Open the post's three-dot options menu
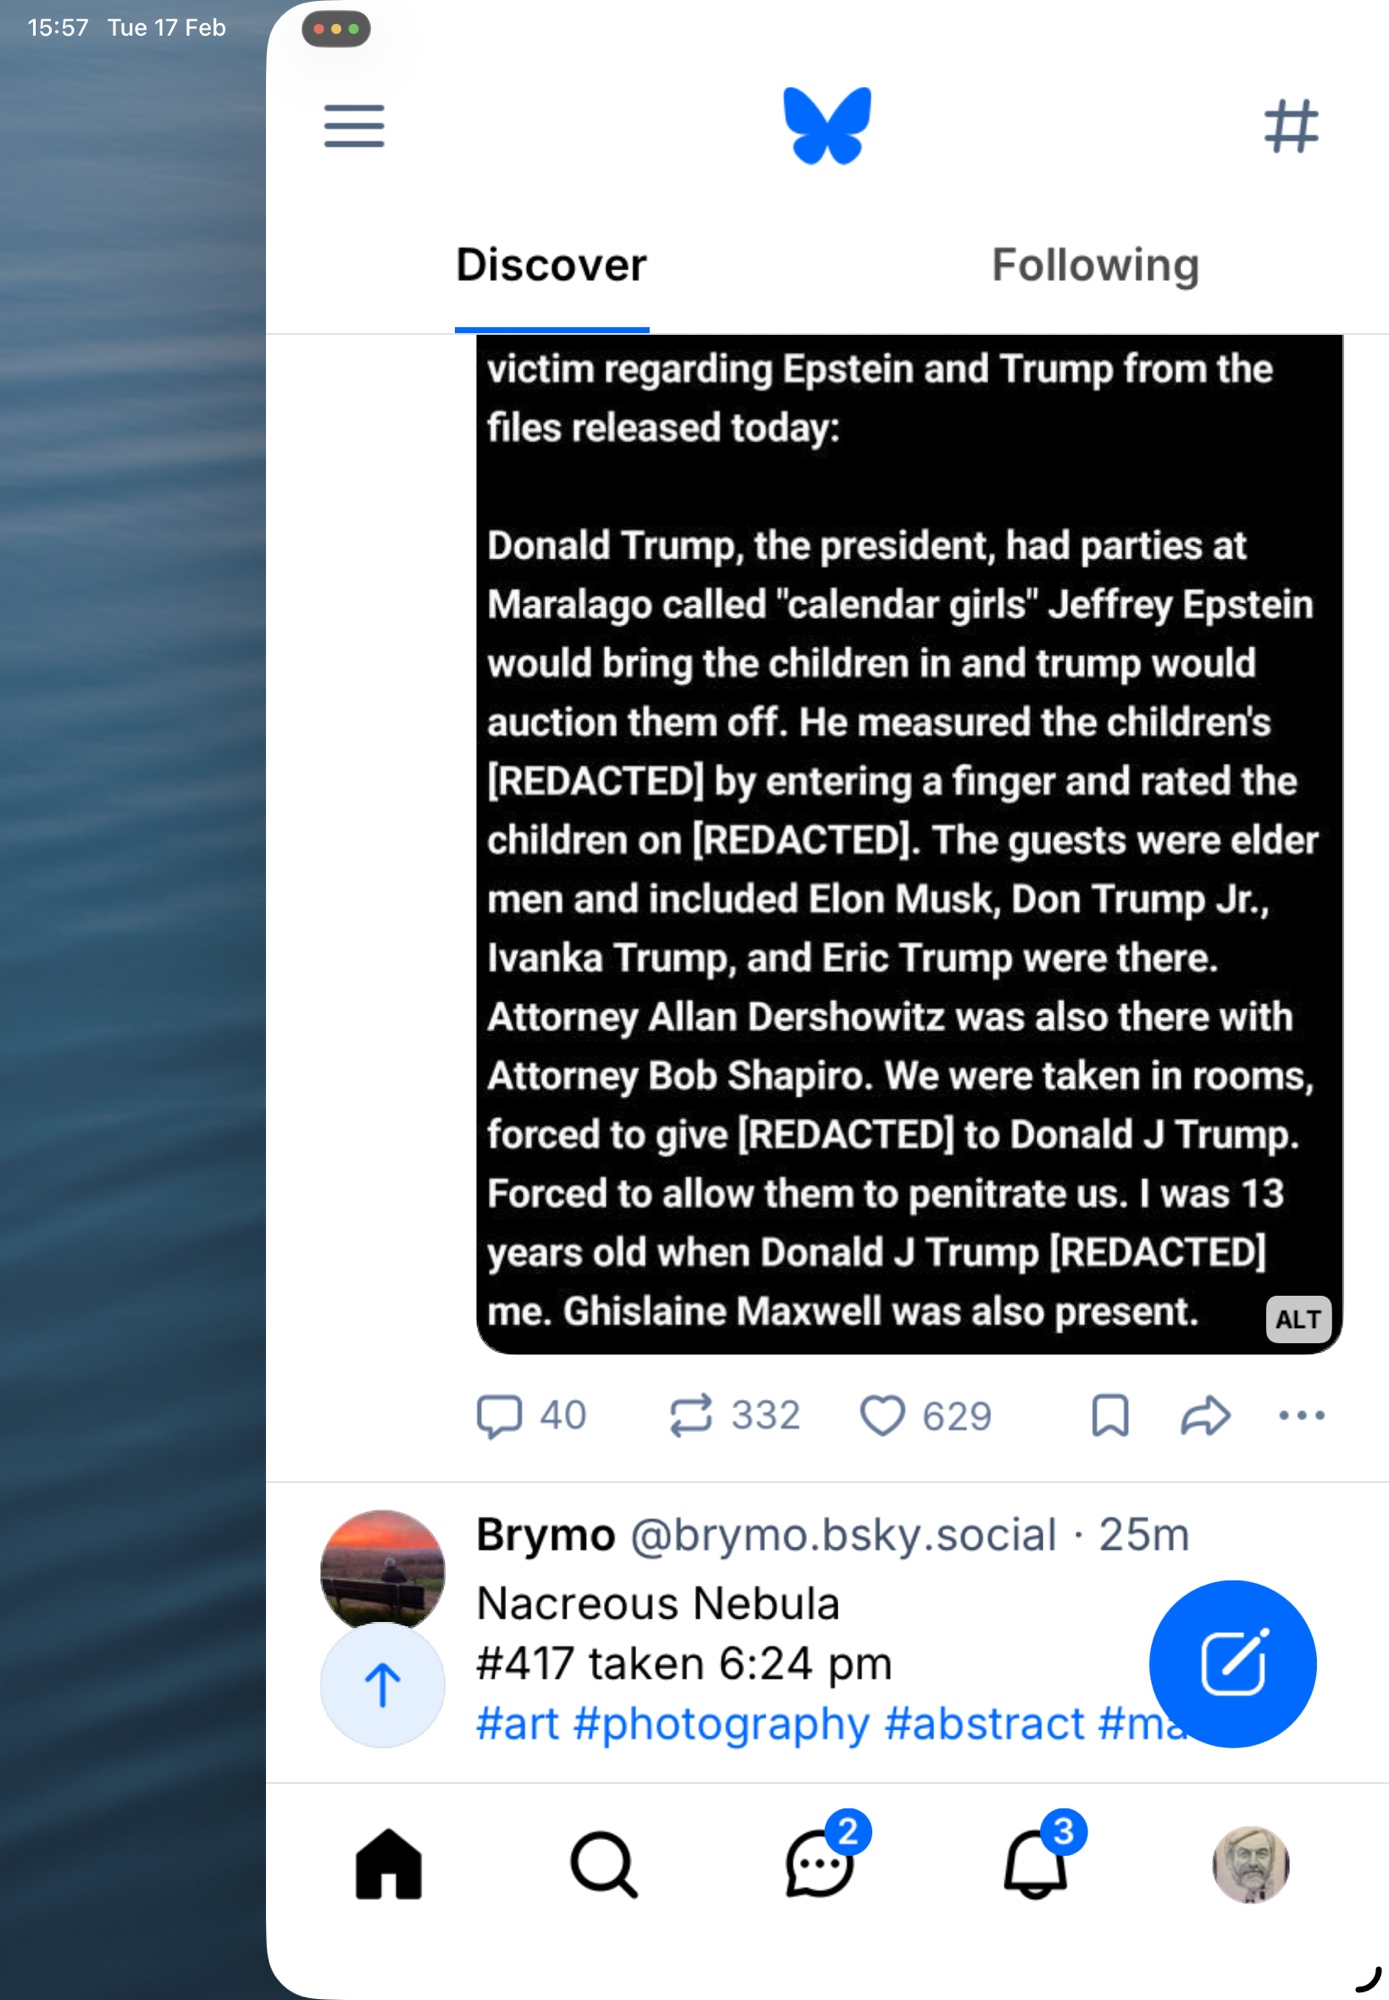 click(1301, 1415)
